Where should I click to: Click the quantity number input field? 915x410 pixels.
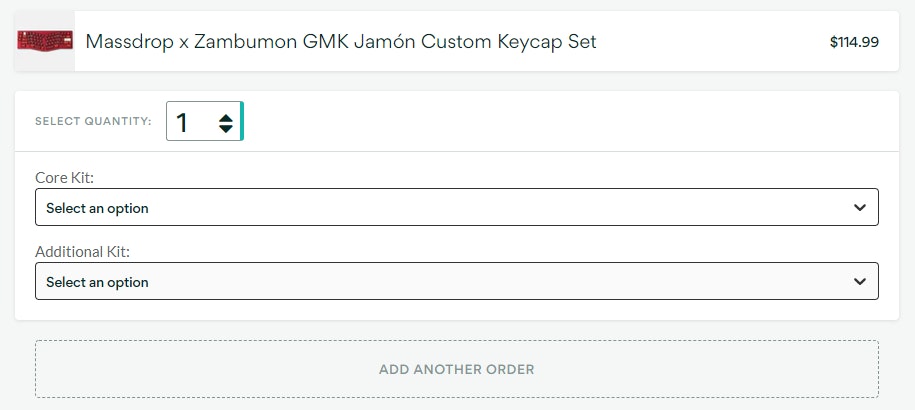pos(195,122)
